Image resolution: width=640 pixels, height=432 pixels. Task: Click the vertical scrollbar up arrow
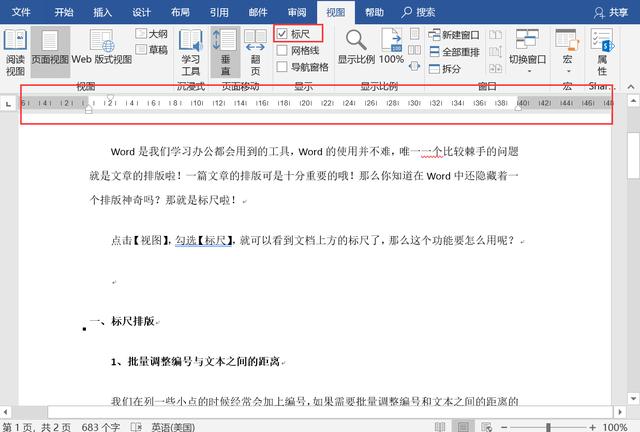click(x=633, y=100)
